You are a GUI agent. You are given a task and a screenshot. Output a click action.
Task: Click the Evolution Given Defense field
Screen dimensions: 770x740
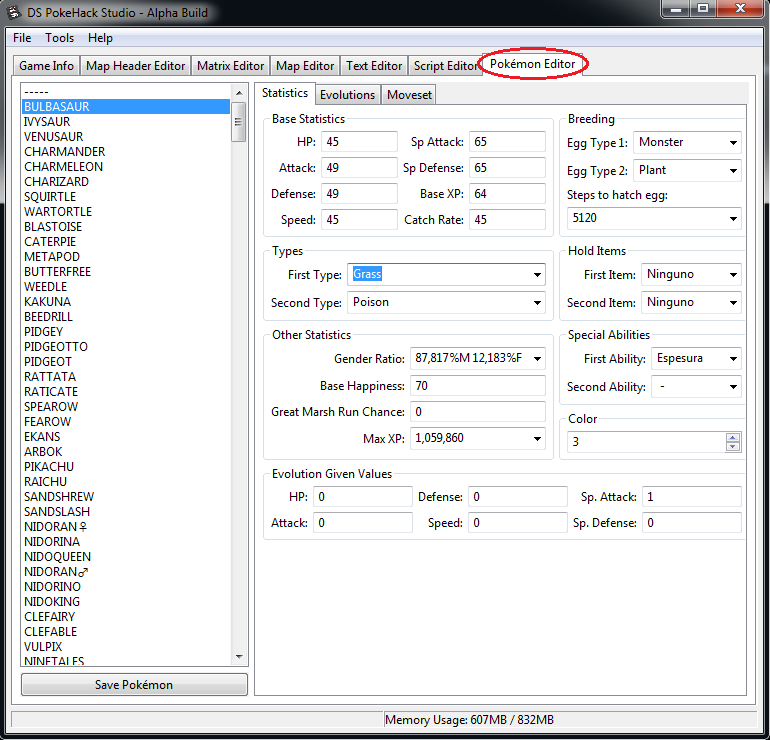pyautogui.click(x=518, y=496)
